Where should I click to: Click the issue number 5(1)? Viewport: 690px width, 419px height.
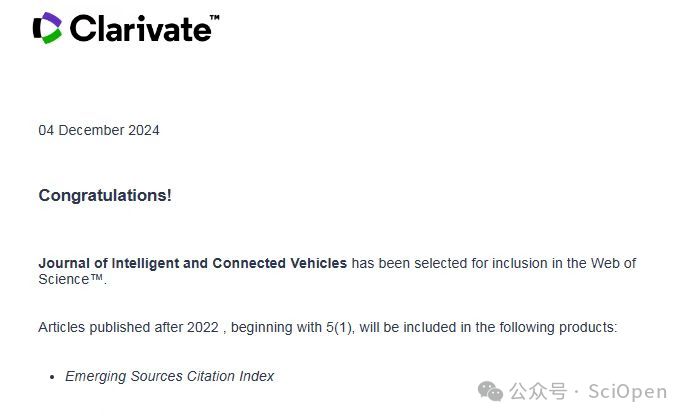click(x=340, y=327)
